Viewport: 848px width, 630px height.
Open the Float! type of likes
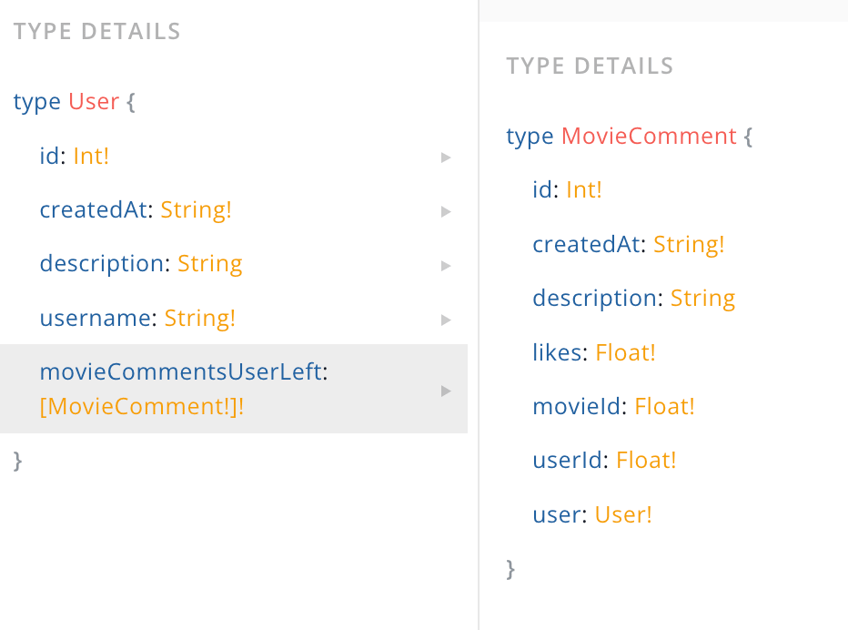pyautogui.click(x=625, y=352)
